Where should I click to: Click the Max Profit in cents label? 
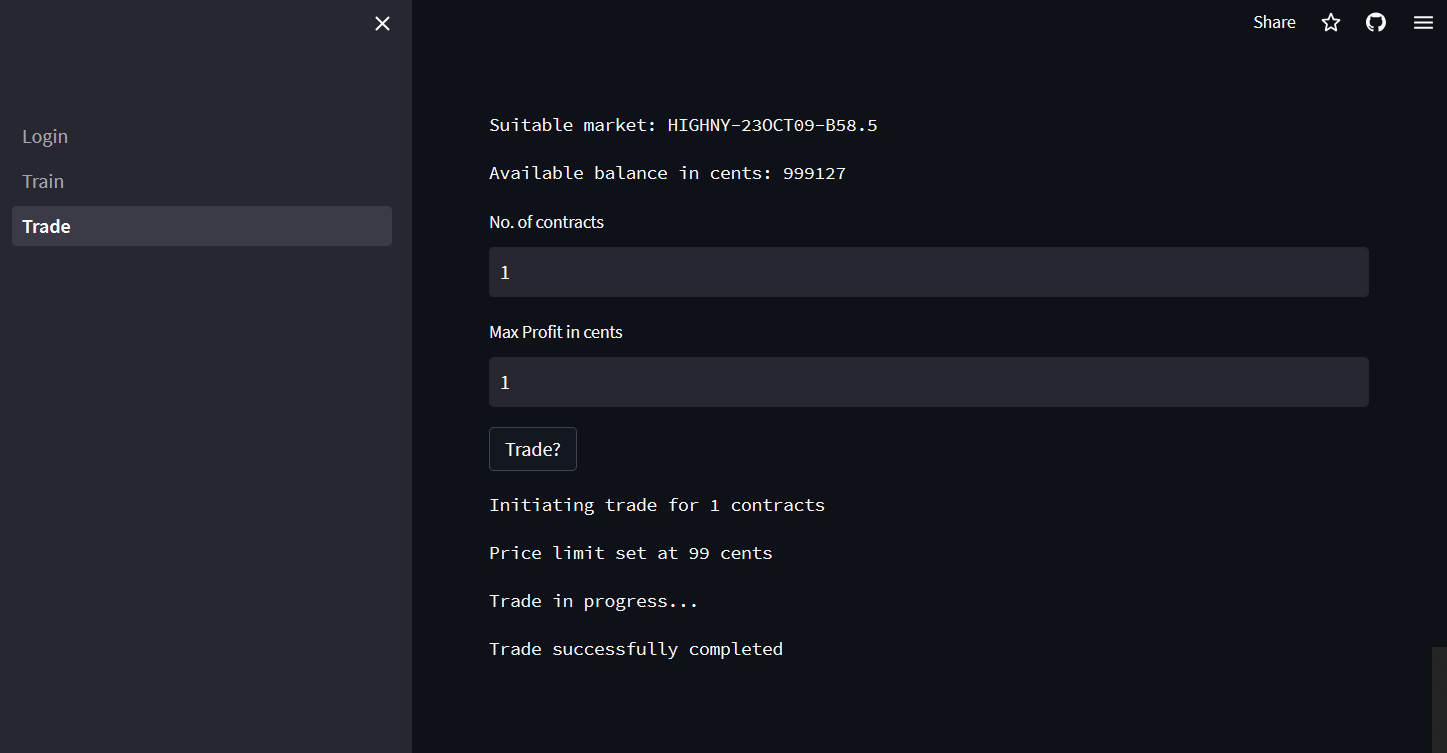tap(556, 332)
